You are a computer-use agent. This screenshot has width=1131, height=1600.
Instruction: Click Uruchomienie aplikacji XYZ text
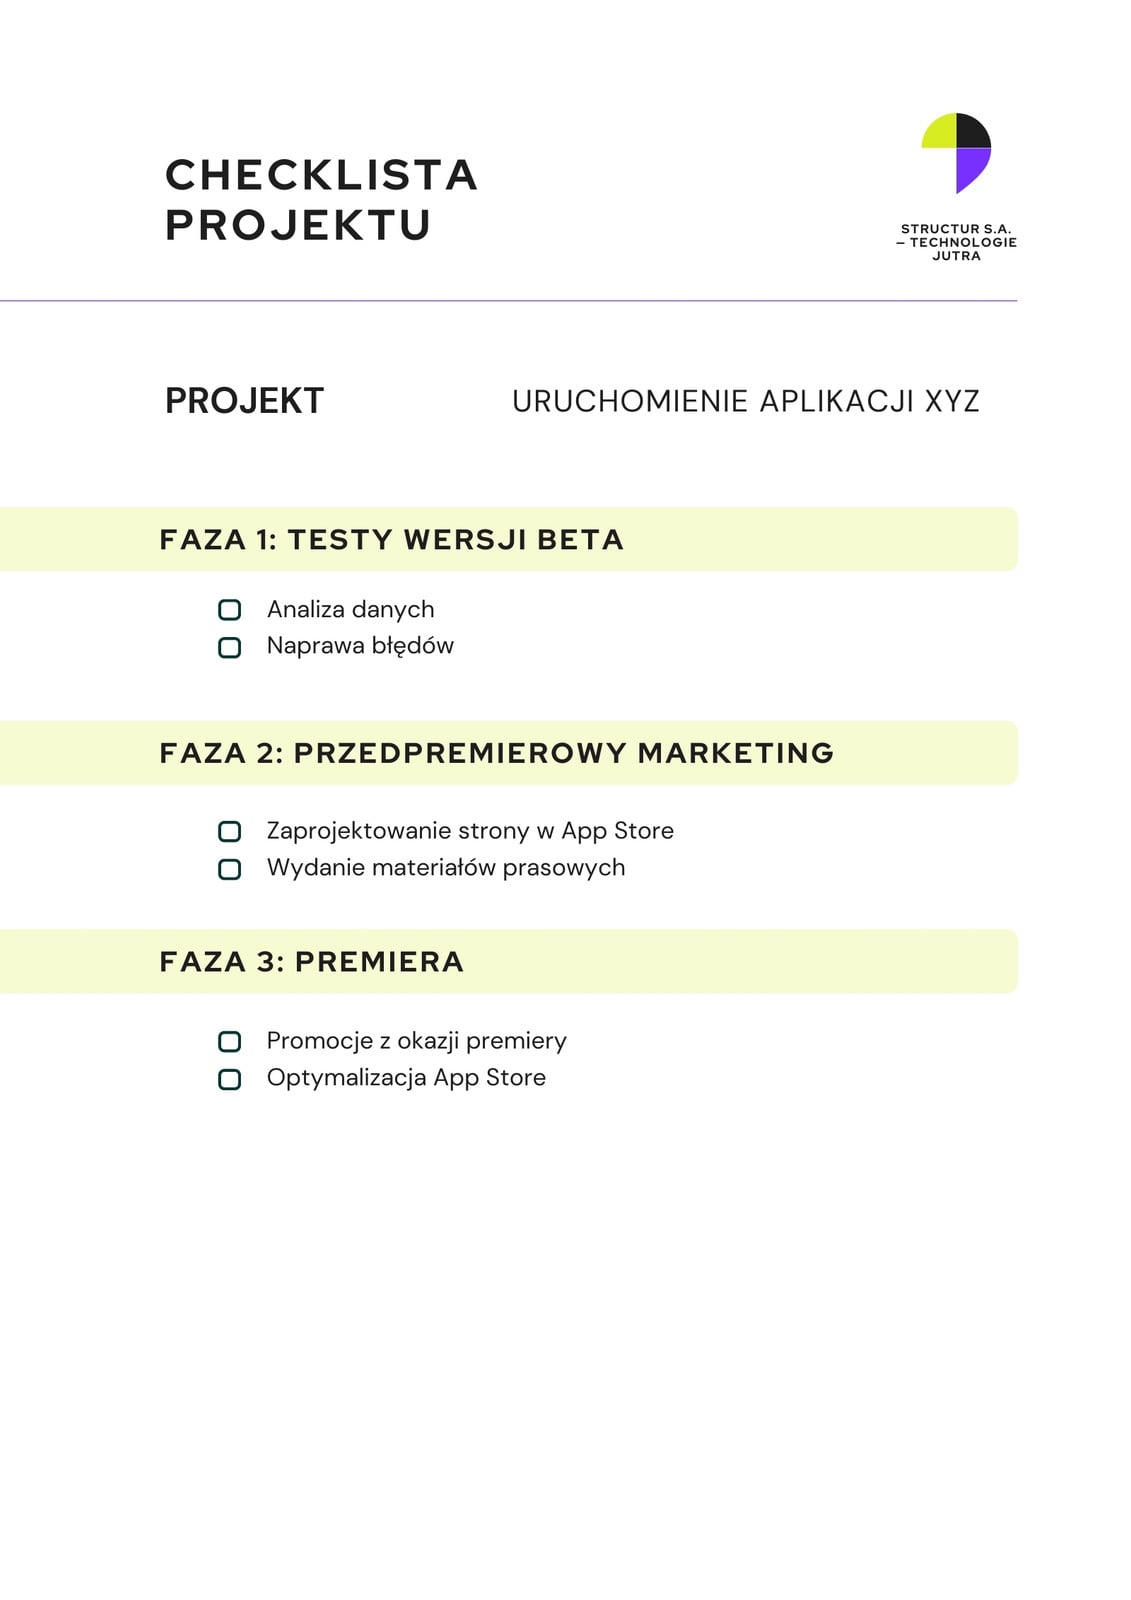[x=746, y=401]
